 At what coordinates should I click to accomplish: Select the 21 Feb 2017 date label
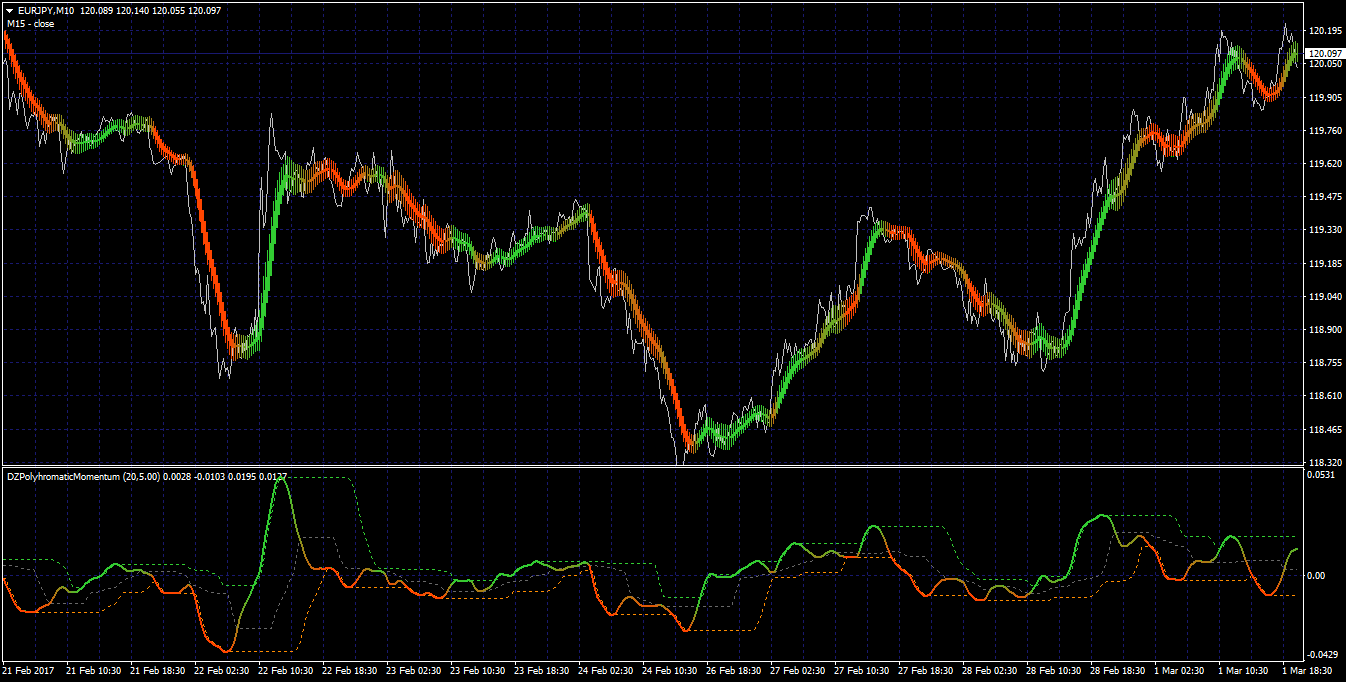click(30, 670)
